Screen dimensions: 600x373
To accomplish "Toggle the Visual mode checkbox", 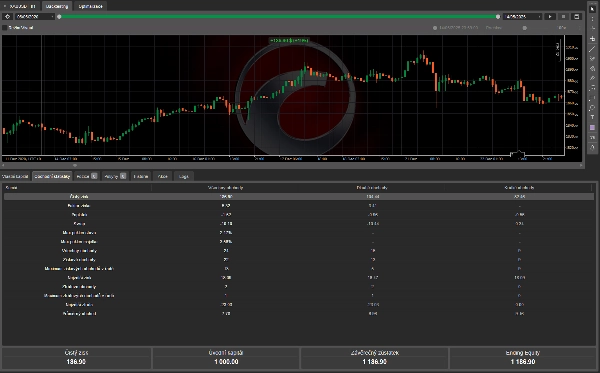I will click(x=5, y=28).
